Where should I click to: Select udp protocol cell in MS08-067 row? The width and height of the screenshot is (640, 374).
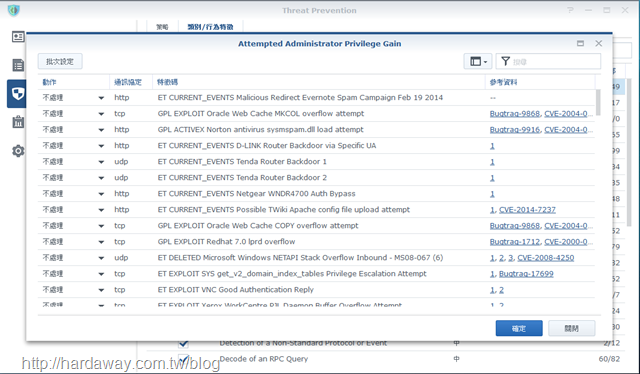click(x=121, y=258)
